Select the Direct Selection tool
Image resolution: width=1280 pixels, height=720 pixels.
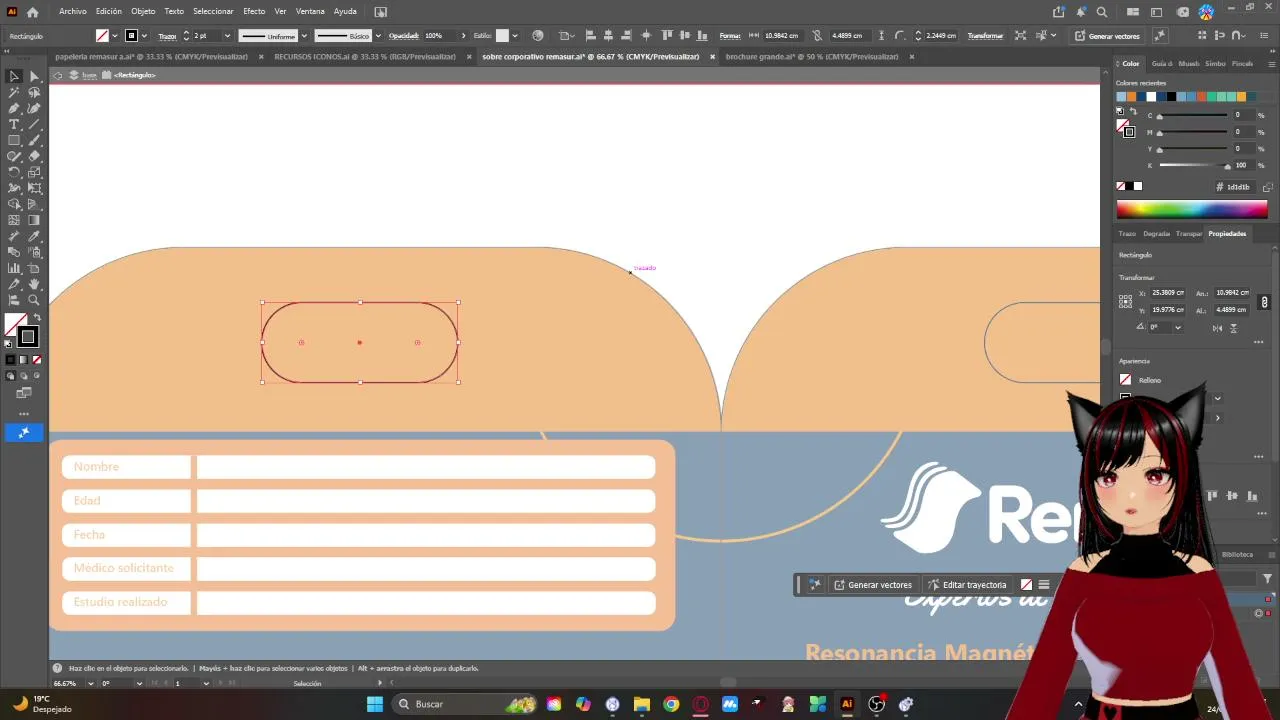click(x=34, y=76)
